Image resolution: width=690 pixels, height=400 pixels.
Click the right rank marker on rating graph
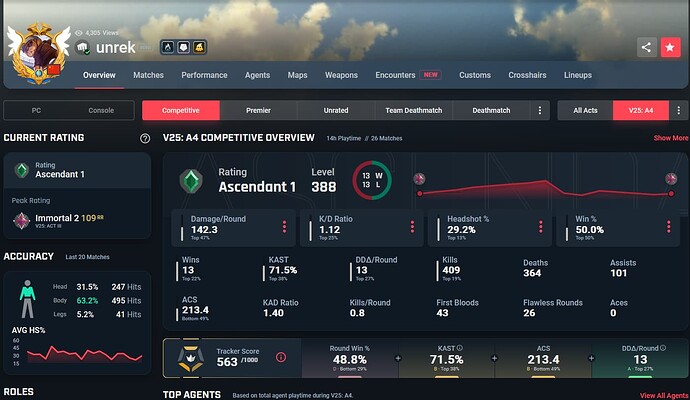(671, 179)
